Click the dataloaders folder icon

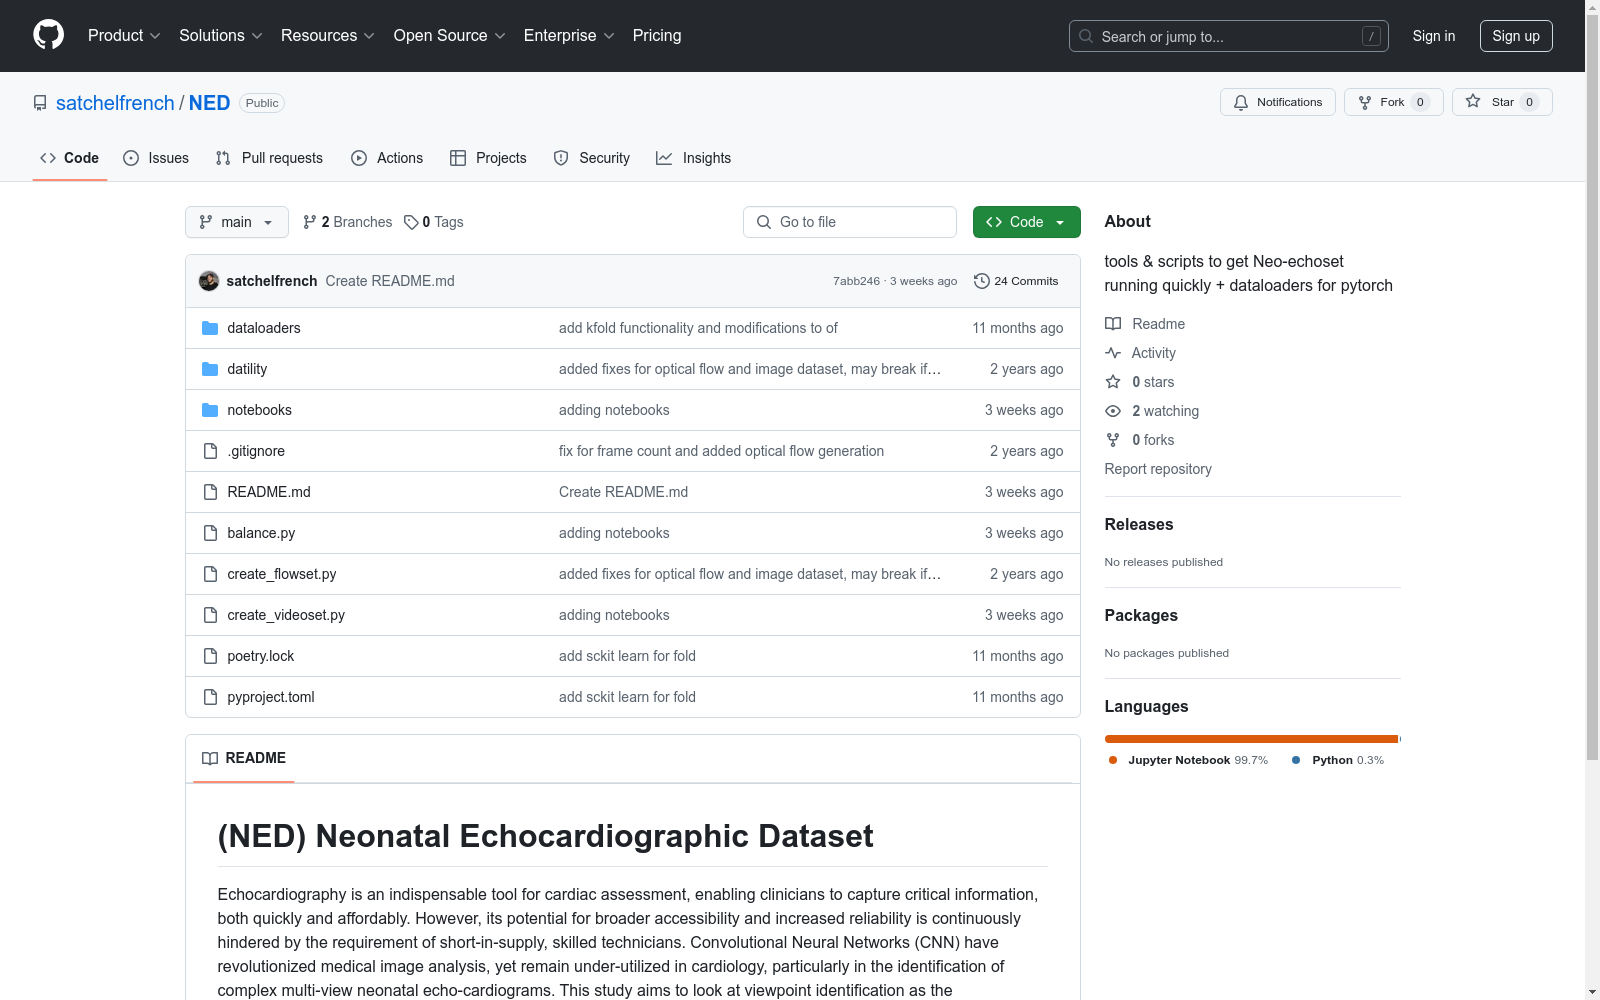click(x=210, y=328)
